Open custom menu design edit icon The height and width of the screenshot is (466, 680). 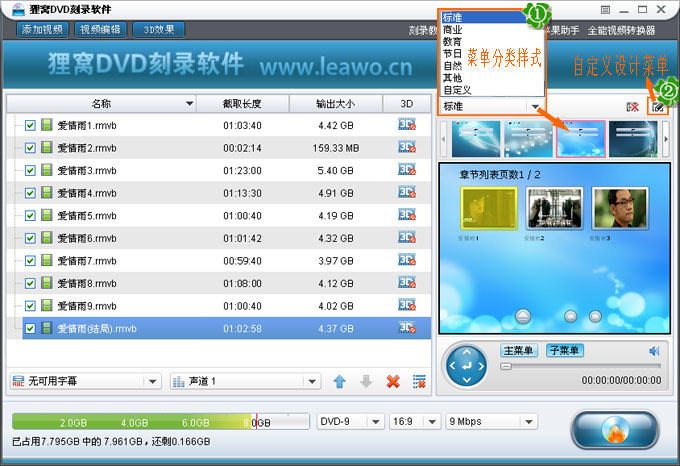click(x=658, y=107)
